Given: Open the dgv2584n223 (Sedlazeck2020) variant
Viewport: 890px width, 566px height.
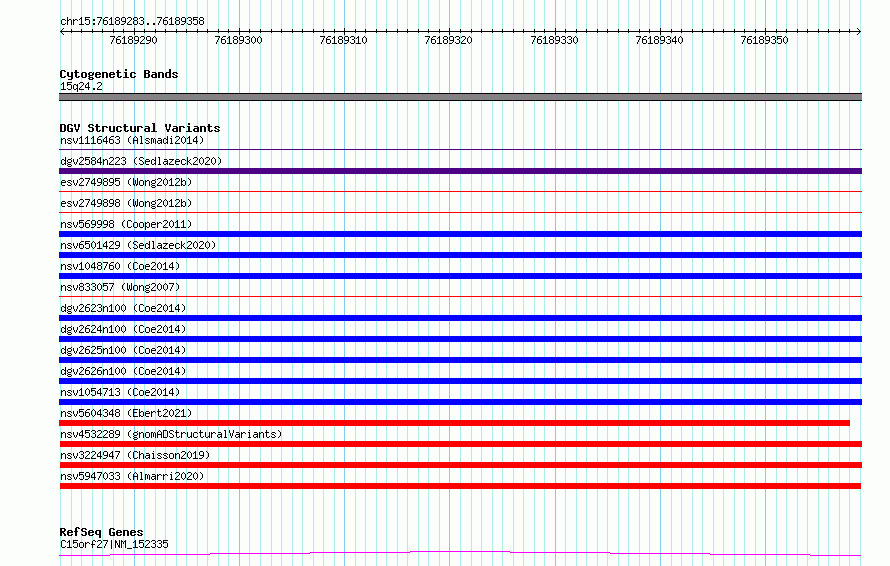Looking at the screenshot, I should 141,161.
